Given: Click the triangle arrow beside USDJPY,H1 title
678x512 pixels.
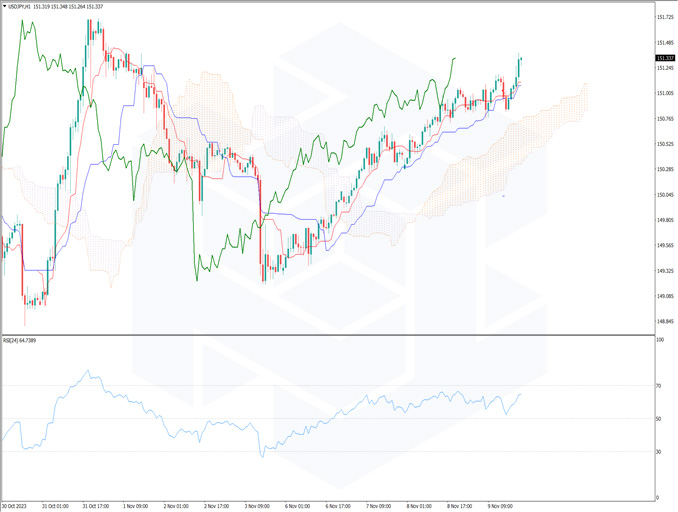Looking at the screenshot, I should (5, 6).
